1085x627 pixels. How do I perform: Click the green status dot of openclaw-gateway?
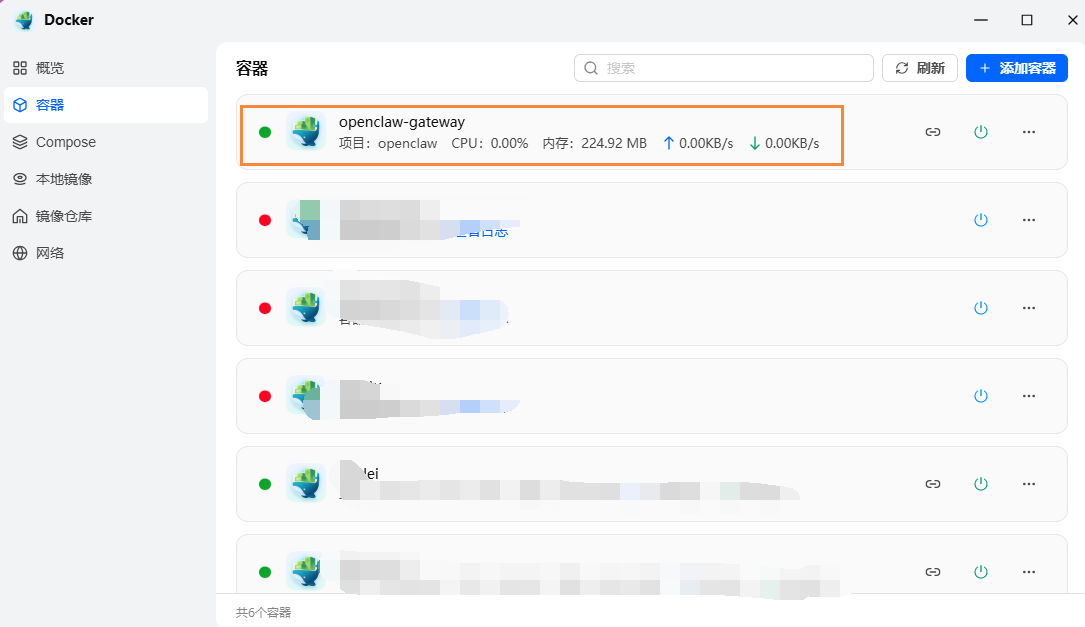tap(265, 132)
